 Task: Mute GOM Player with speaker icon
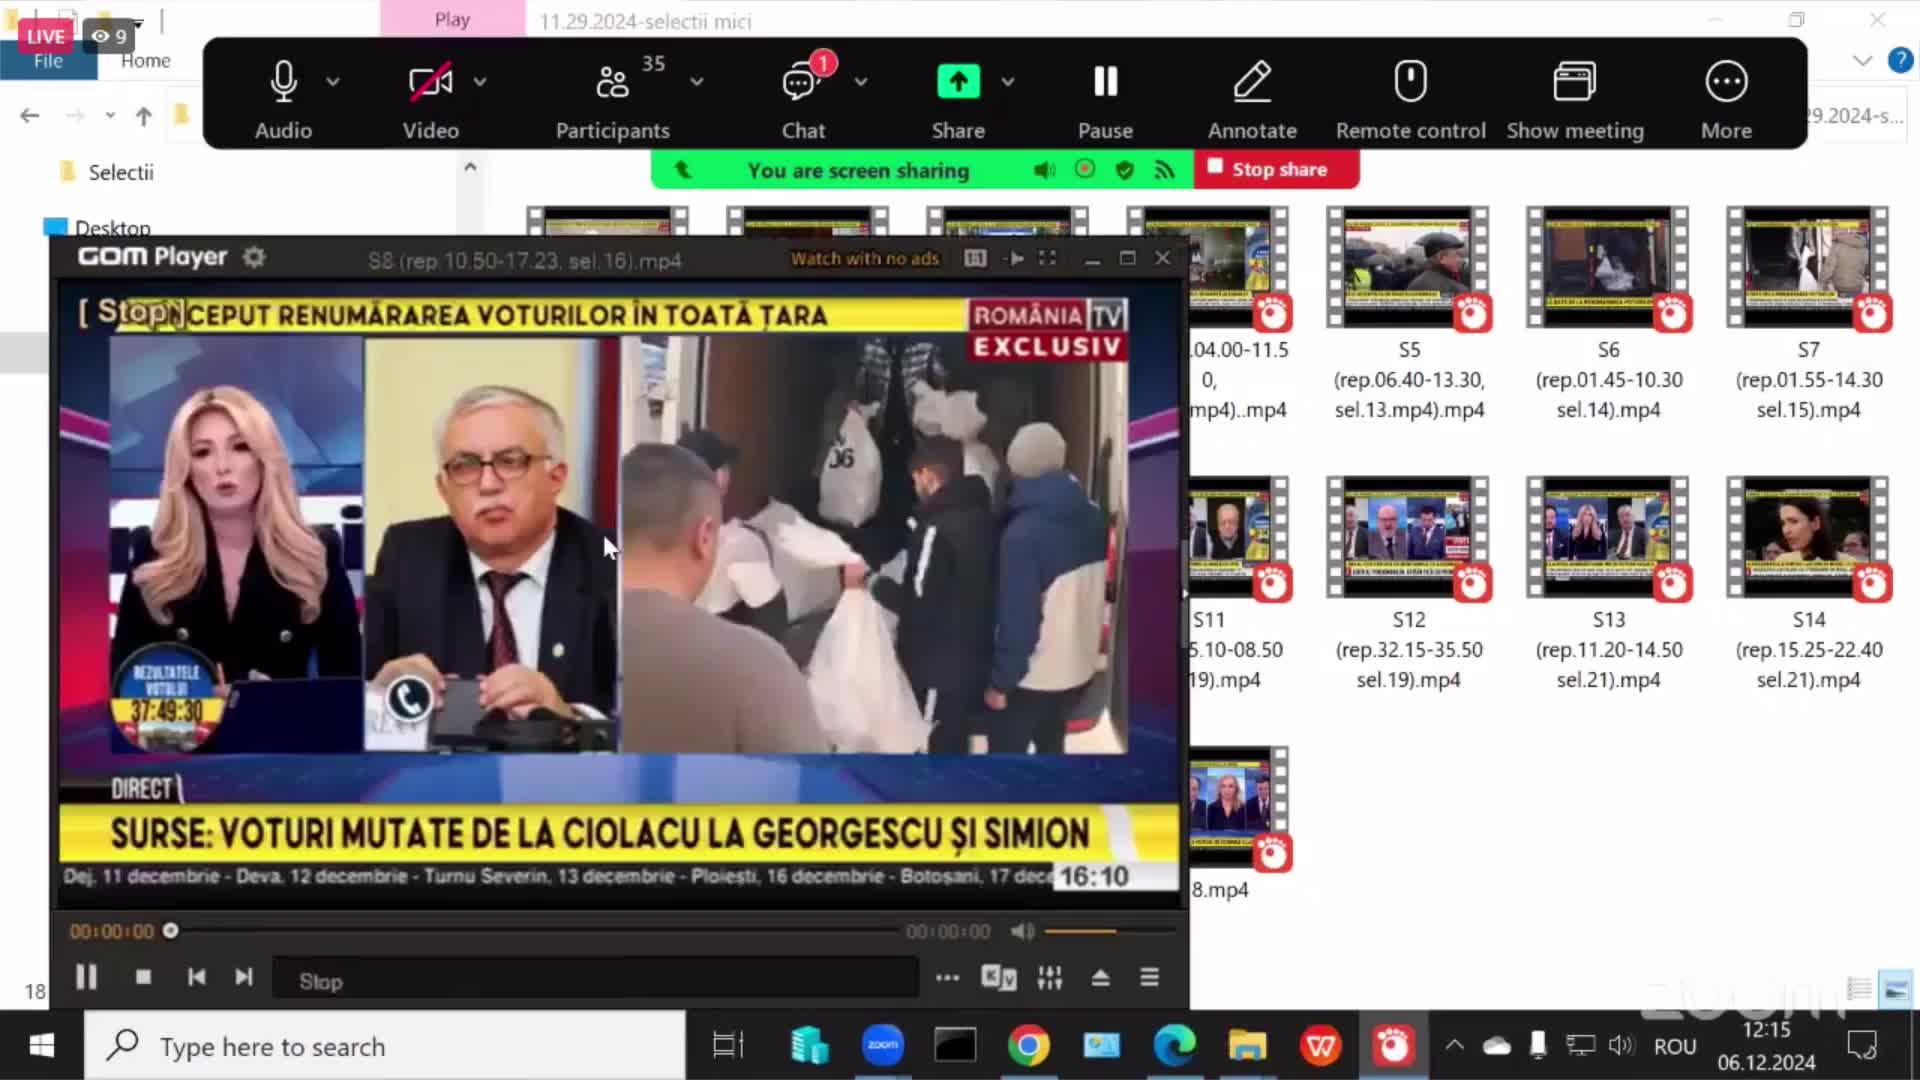1022,932
